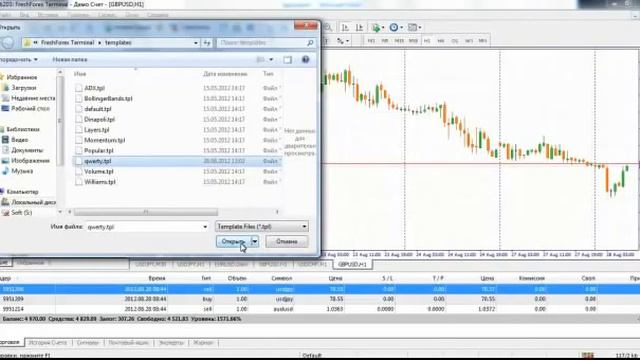Select the BollingerBands.tpl file

coord(108,99)
